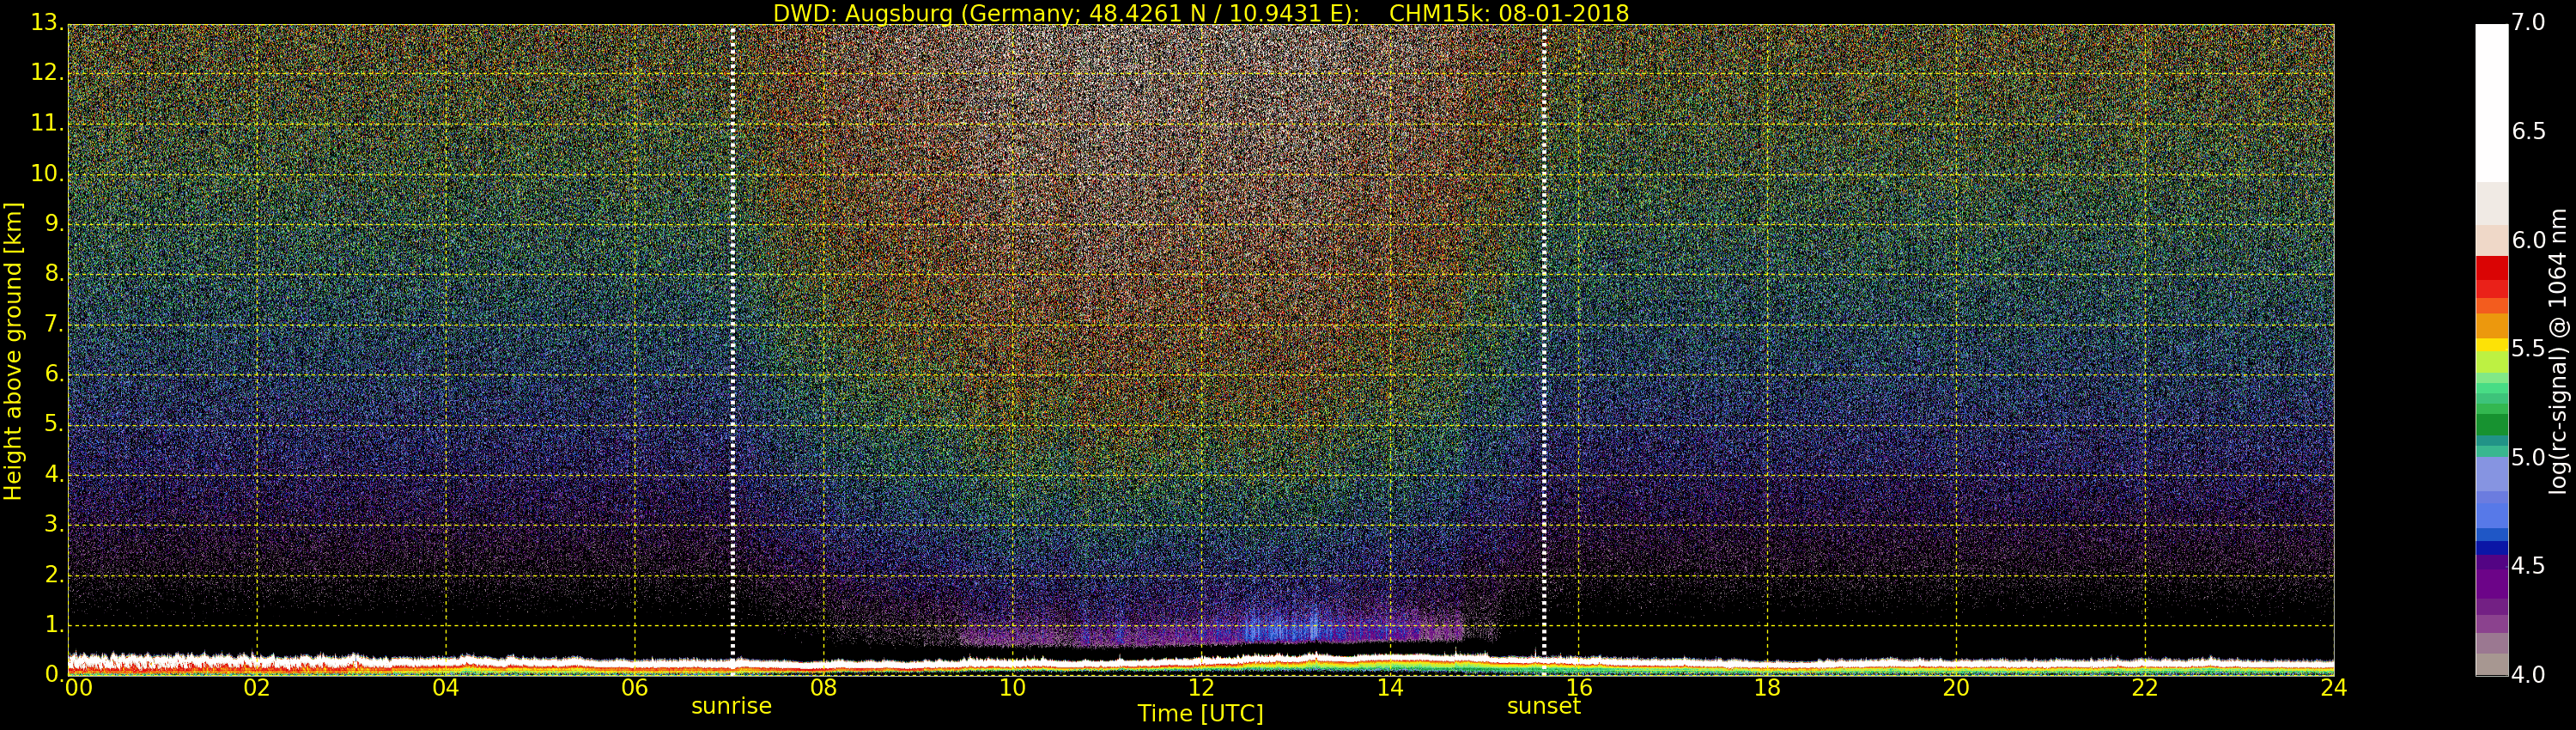This screenshot has height=730, width=2576.
Task: Click the sunset label below the time axis
Action: tap(1543, 706)
